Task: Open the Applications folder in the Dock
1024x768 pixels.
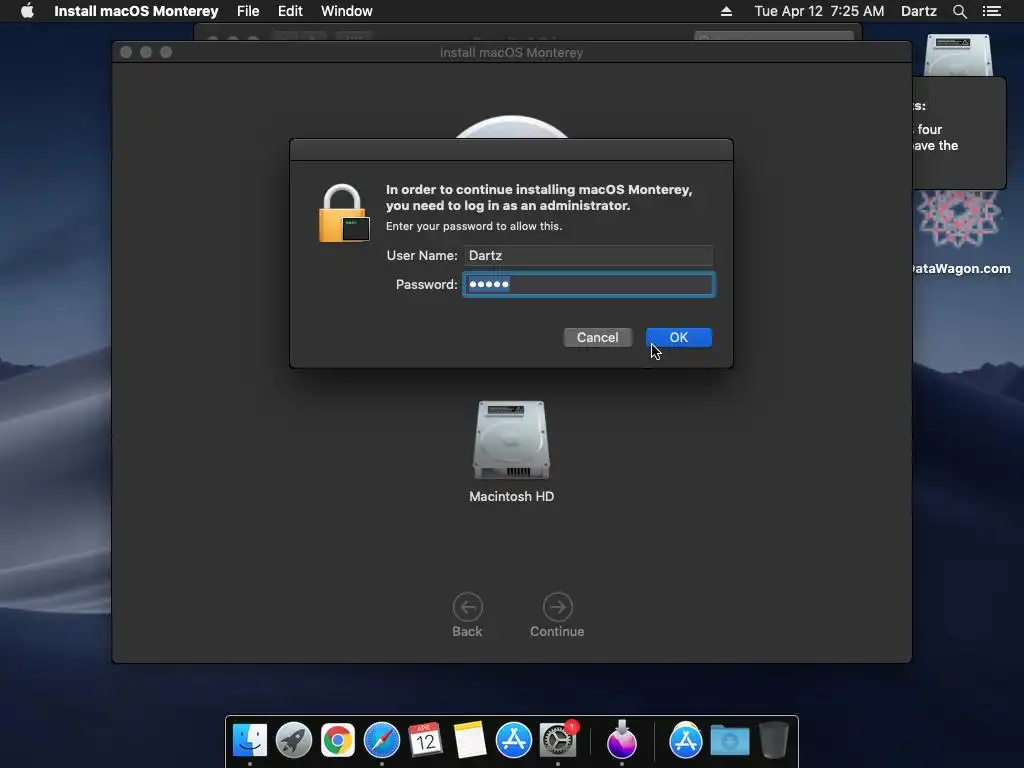Action: (x=685, y=741)
